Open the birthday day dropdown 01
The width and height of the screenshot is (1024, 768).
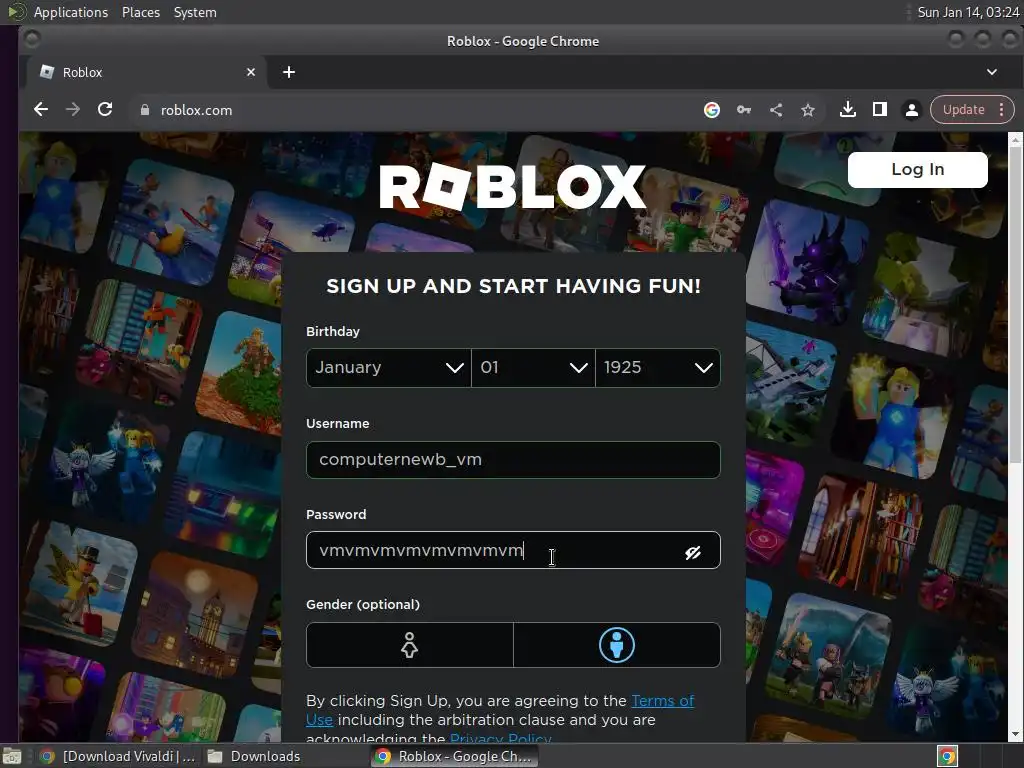point(533,368)
